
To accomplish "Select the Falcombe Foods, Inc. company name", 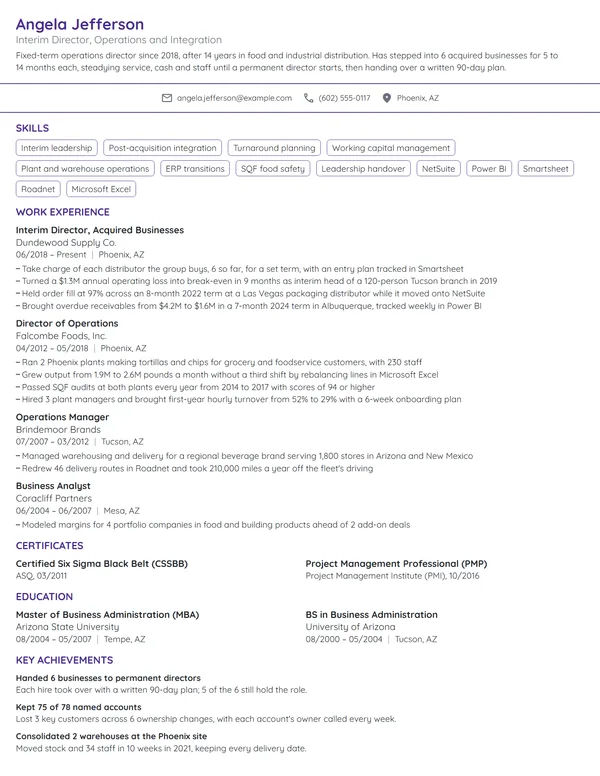I will tap(61, 336).
